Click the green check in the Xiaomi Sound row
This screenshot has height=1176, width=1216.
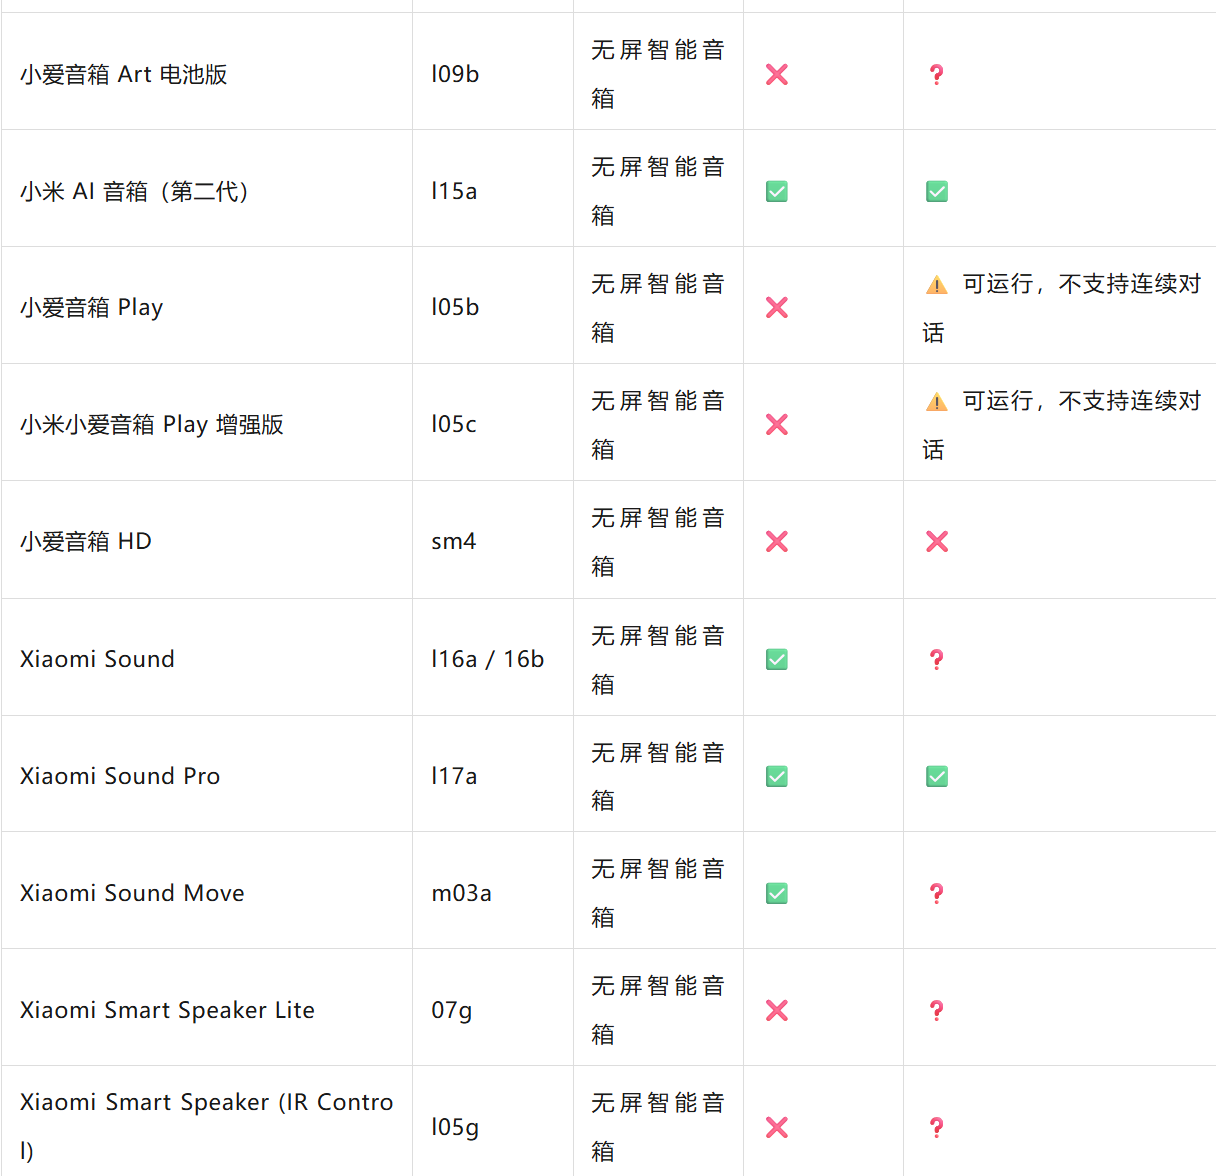click(777, 659)
